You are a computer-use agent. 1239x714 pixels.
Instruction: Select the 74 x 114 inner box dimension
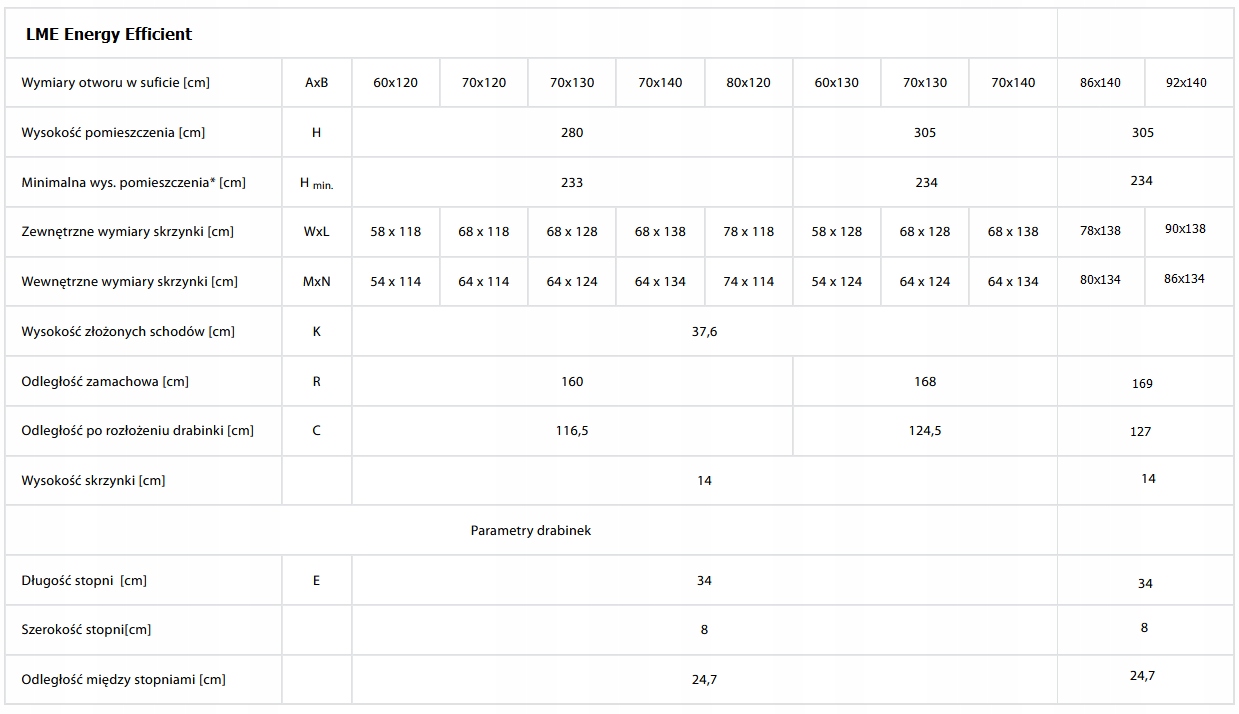pos(748,281)
